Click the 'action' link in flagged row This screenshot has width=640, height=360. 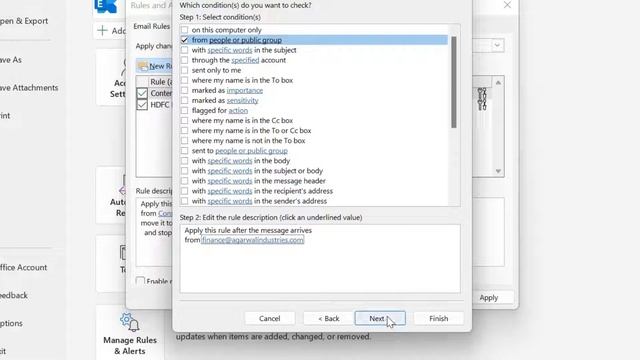(238, 111)
